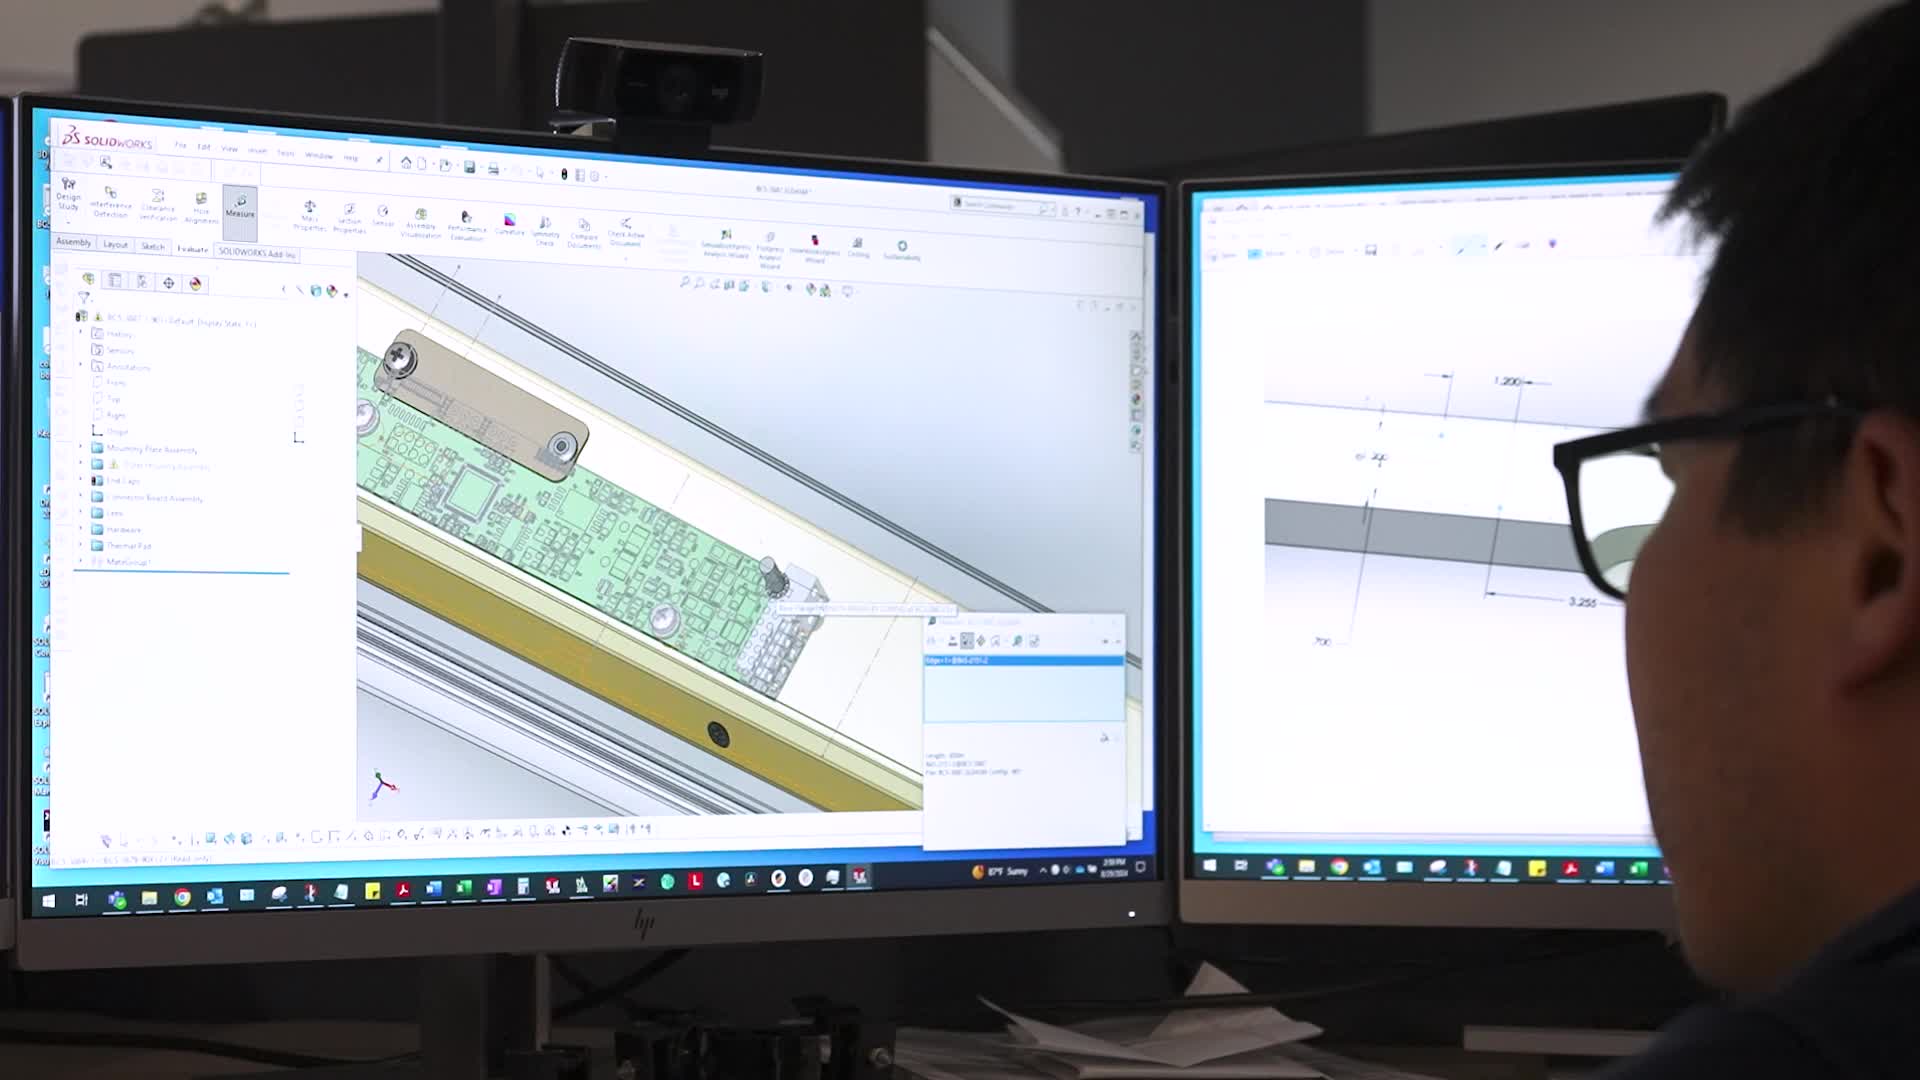
Task: Open the DimXpertManager crosshair tab
Action: pos(168,283)
